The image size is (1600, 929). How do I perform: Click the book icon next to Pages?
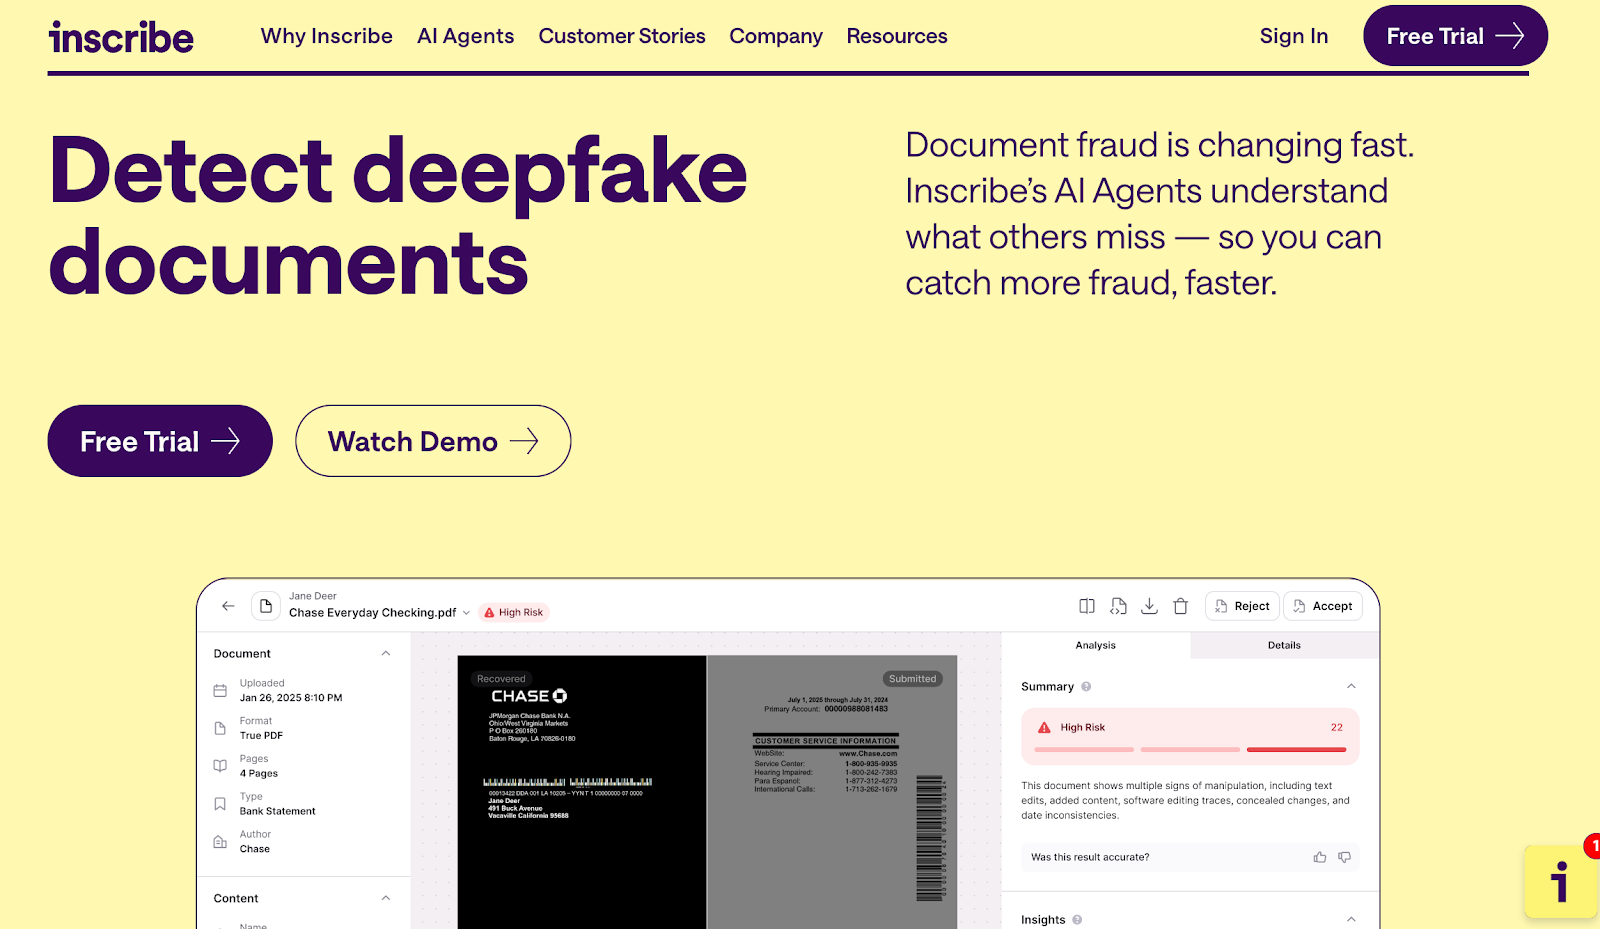coord(220,766)
